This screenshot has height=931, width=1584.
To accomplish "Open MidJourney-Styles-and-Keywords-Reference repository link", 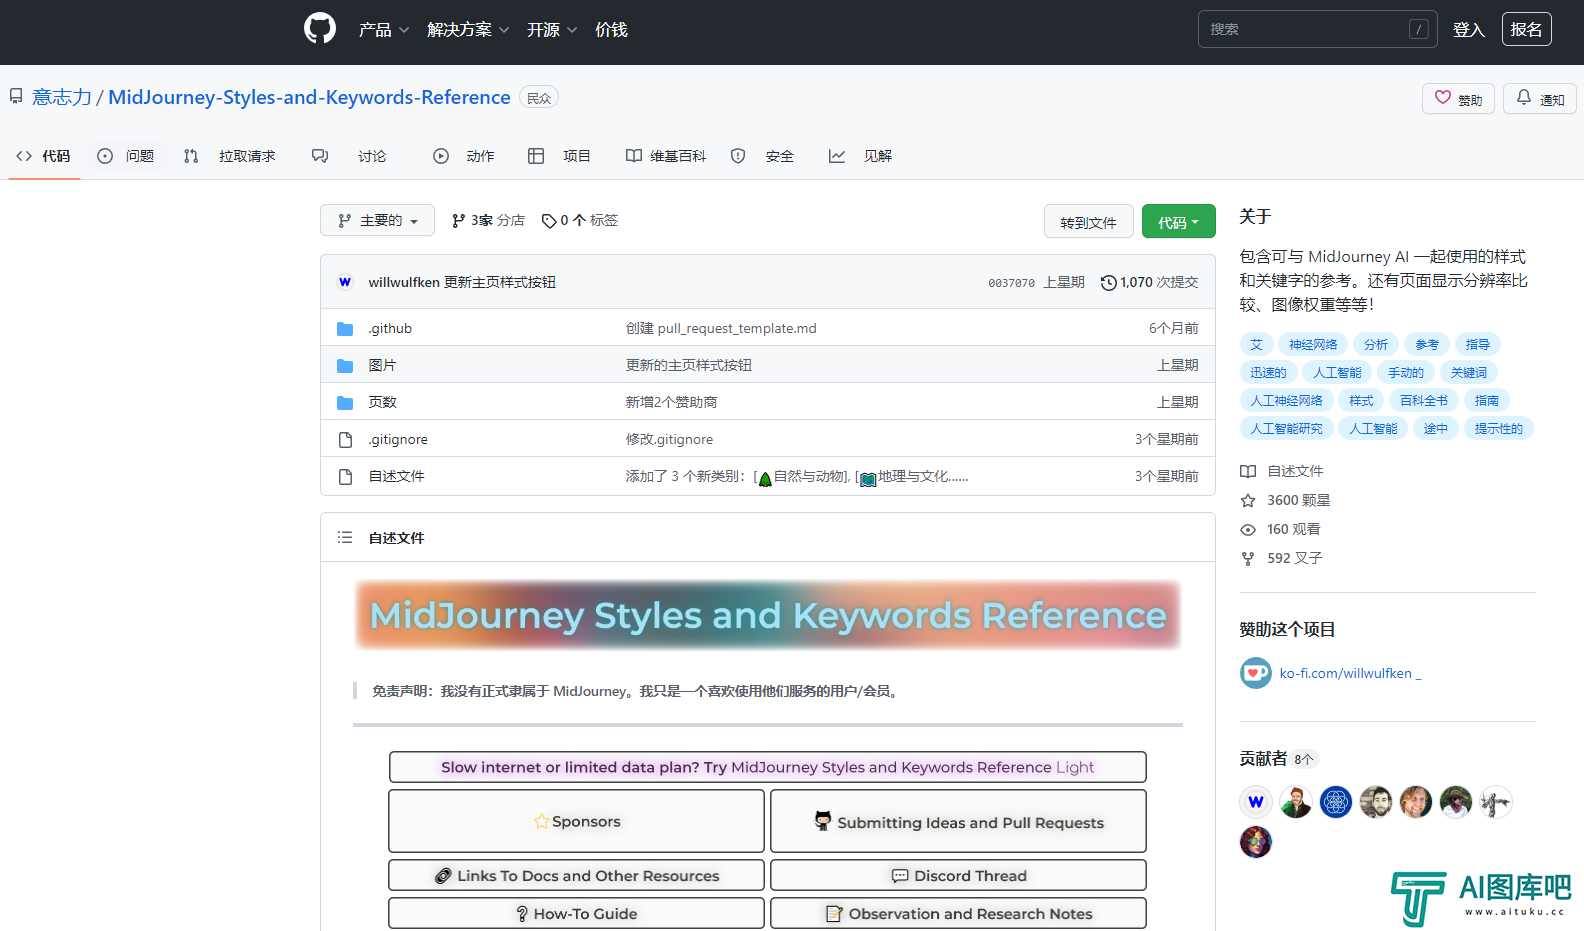I will coord(309,97).
